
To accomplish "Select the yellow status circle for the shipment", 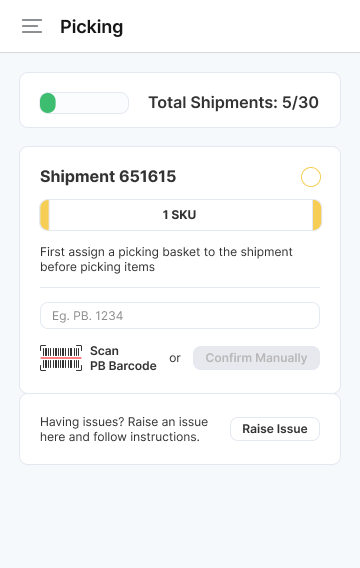I will pyautogui.click(x=311, y=177).
